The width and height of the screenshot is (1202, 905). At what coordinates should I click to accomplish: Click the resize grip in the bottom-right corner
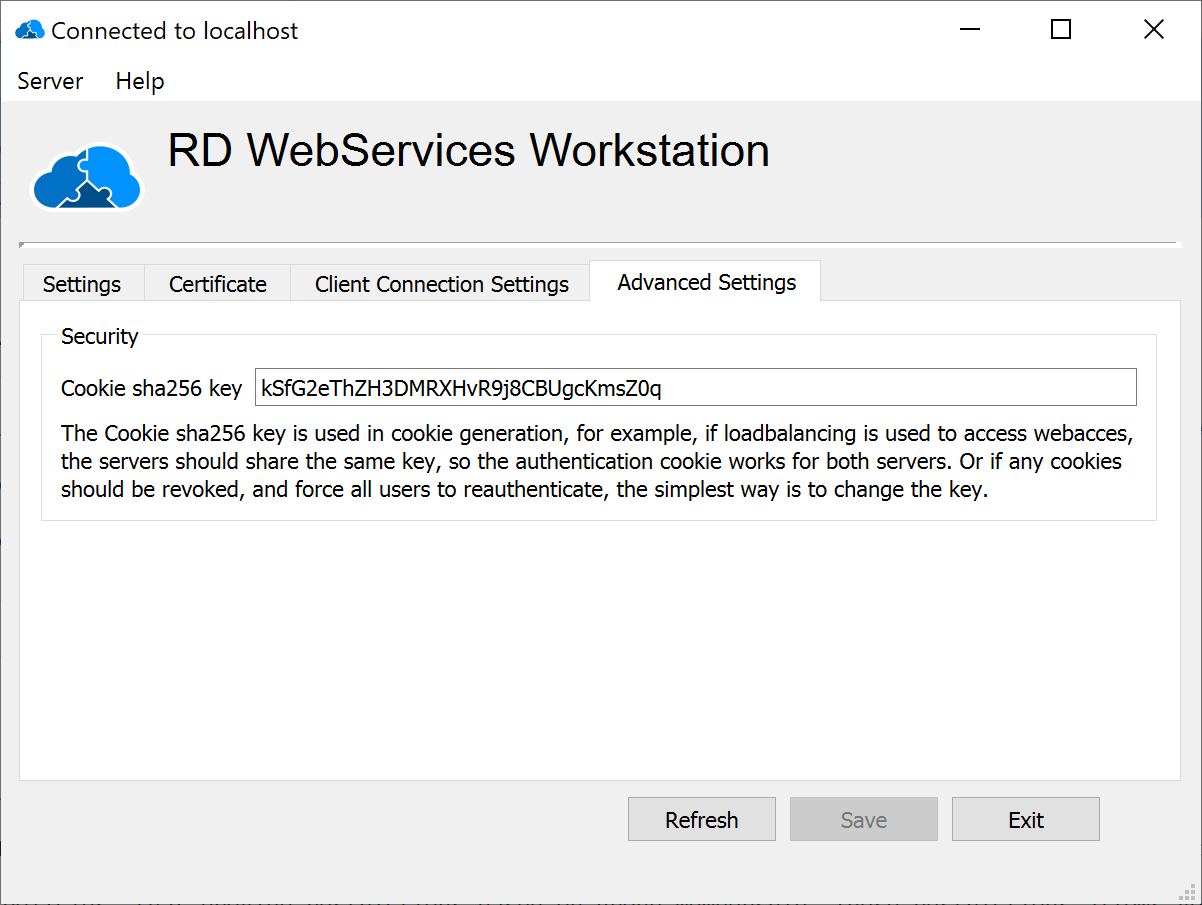(1188, 892)
